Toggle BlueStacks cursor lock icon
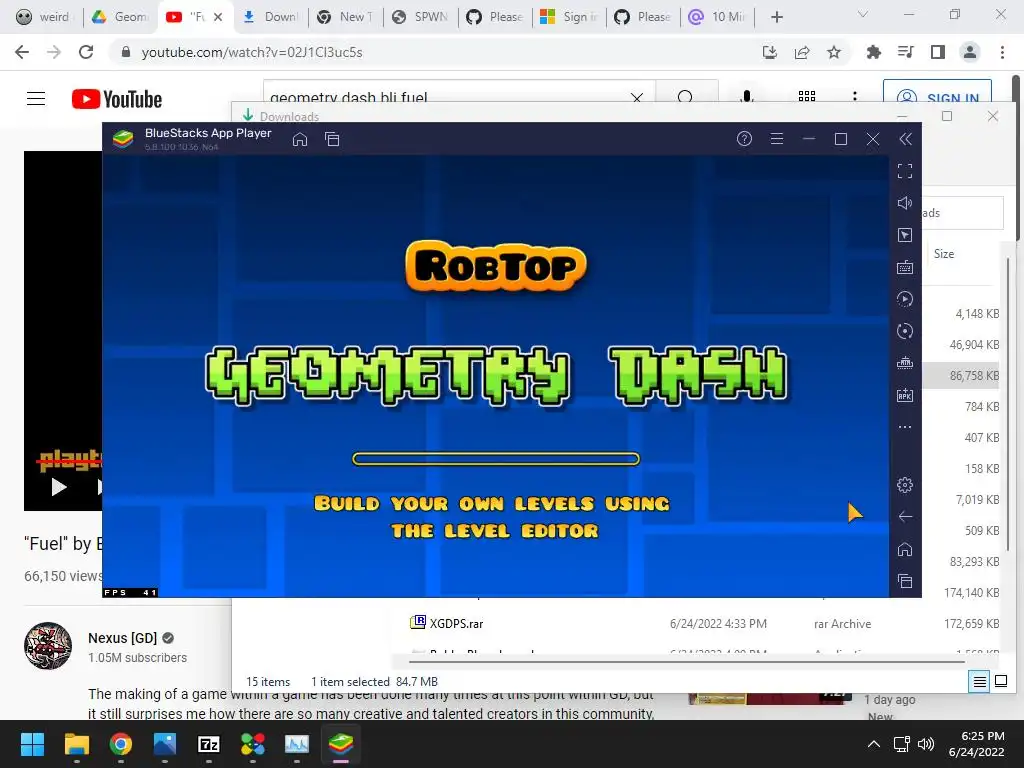Image resolution: width=1024 pixels, height=768 pixels. (x=905, y=235)
